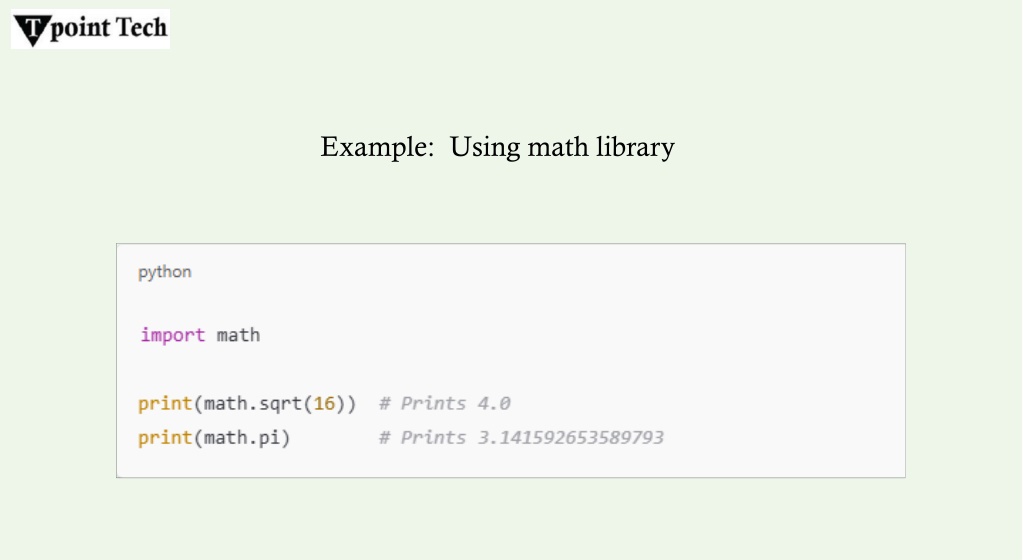This screenshot has height=560, width=1023.
Task: Click the 'math' module name after import
Action: (238, 335)
